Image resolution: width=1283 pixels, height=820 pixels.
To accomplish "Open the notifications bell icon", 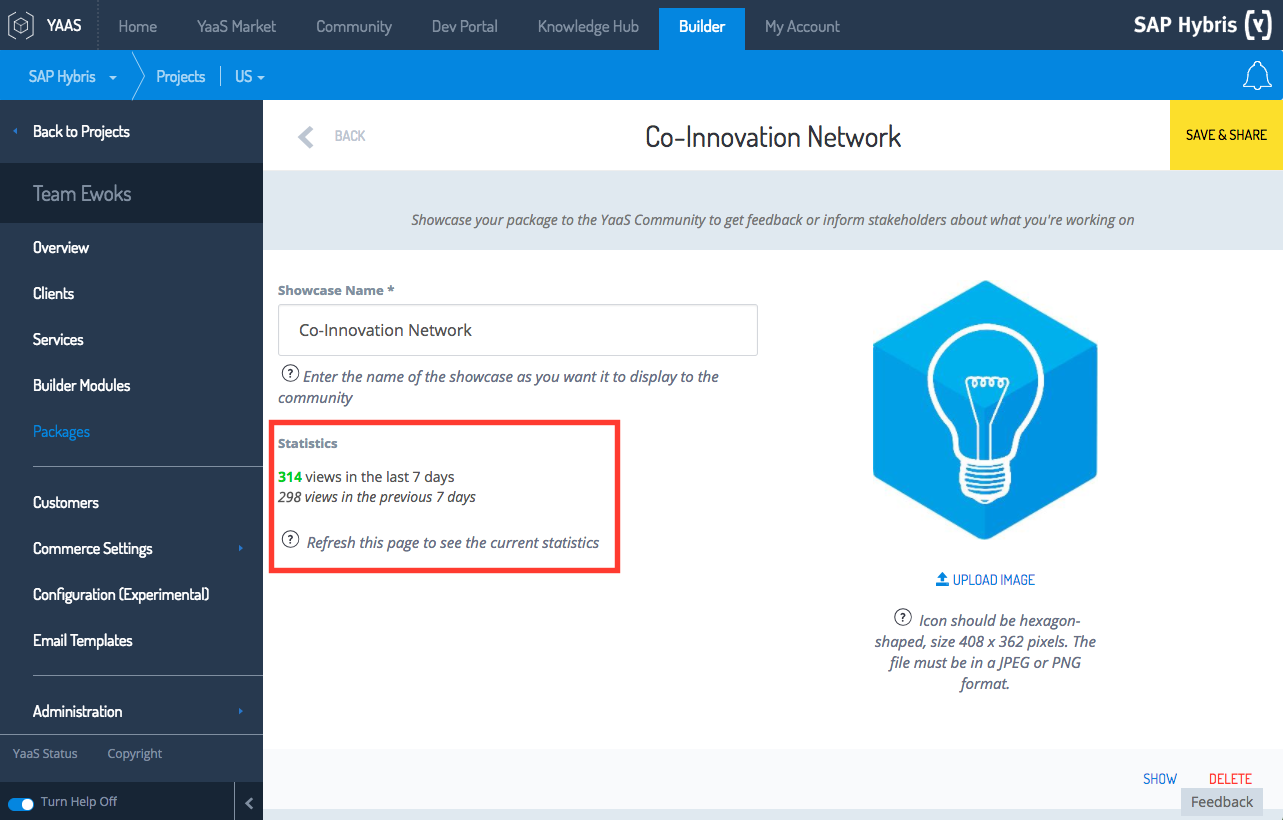I will click(x=1256, y=76).
